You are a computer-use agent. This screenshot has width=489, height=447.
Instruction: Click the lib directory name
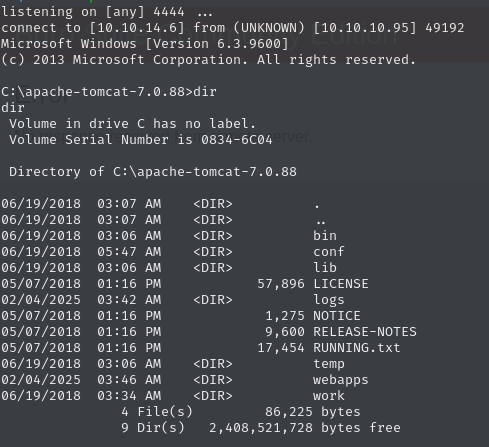pyautogui.click(x=325, y=268)
